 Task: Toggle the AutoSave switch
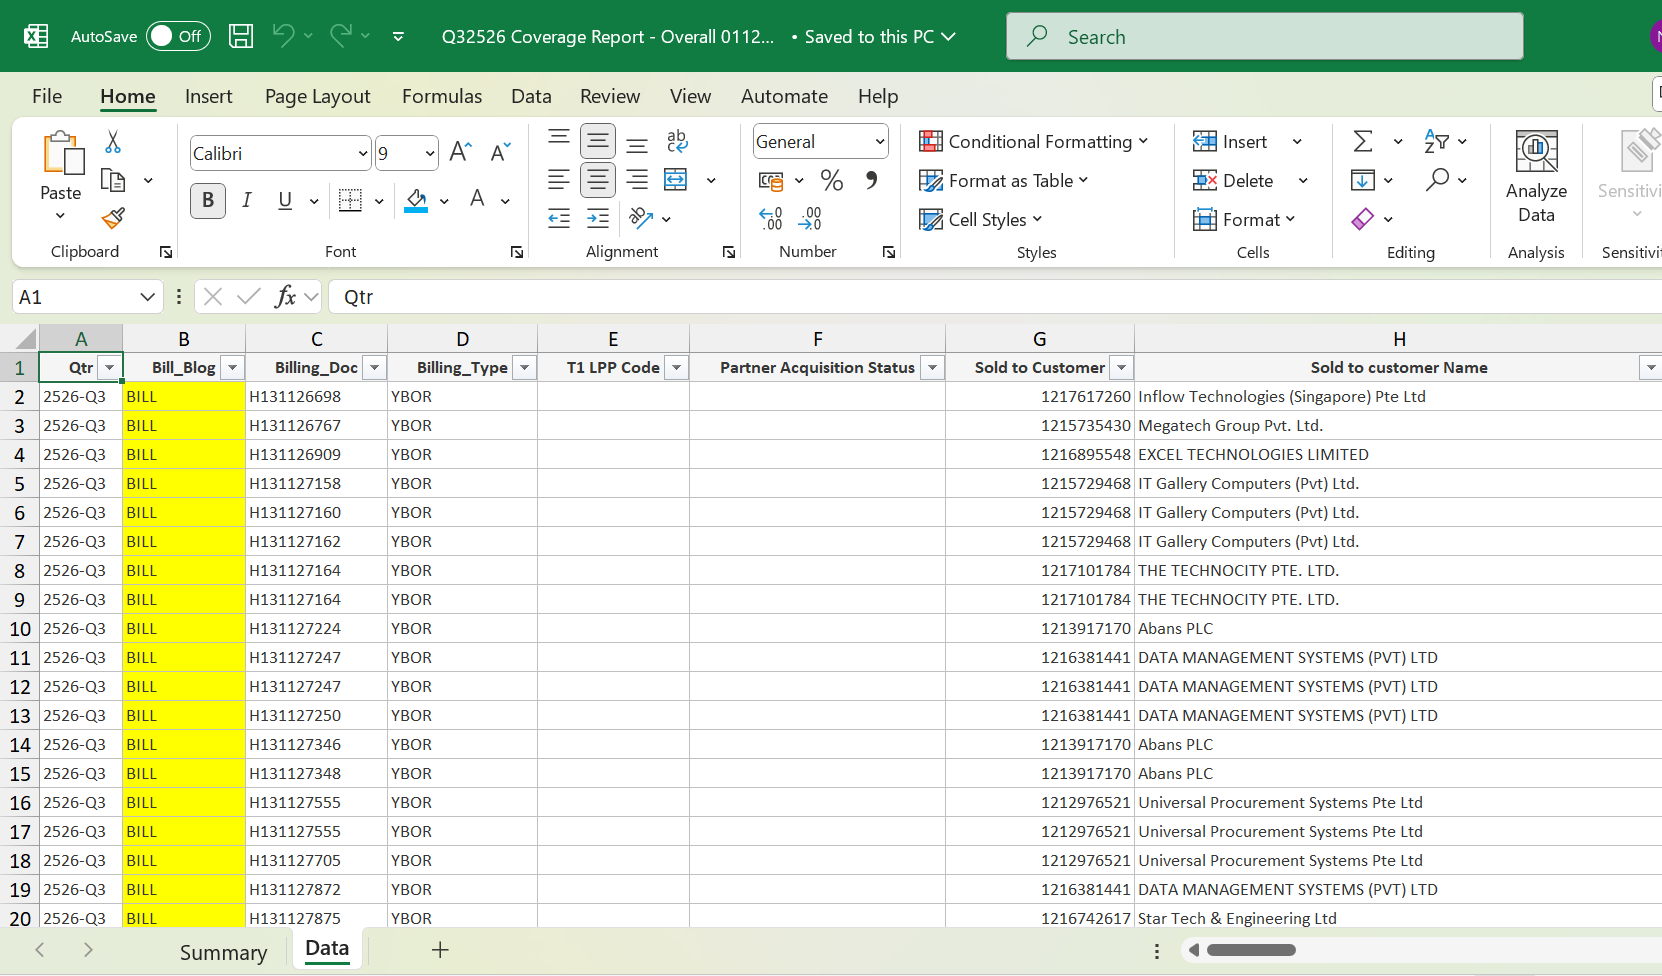177,37
